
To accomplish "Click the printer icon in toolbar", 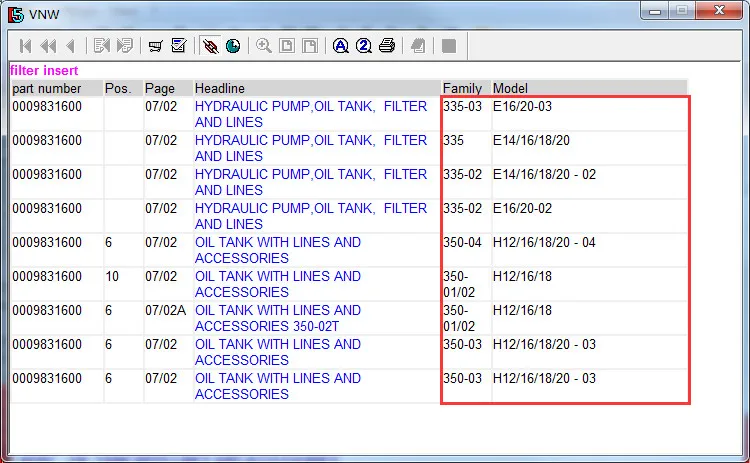I will coord(387,46).
